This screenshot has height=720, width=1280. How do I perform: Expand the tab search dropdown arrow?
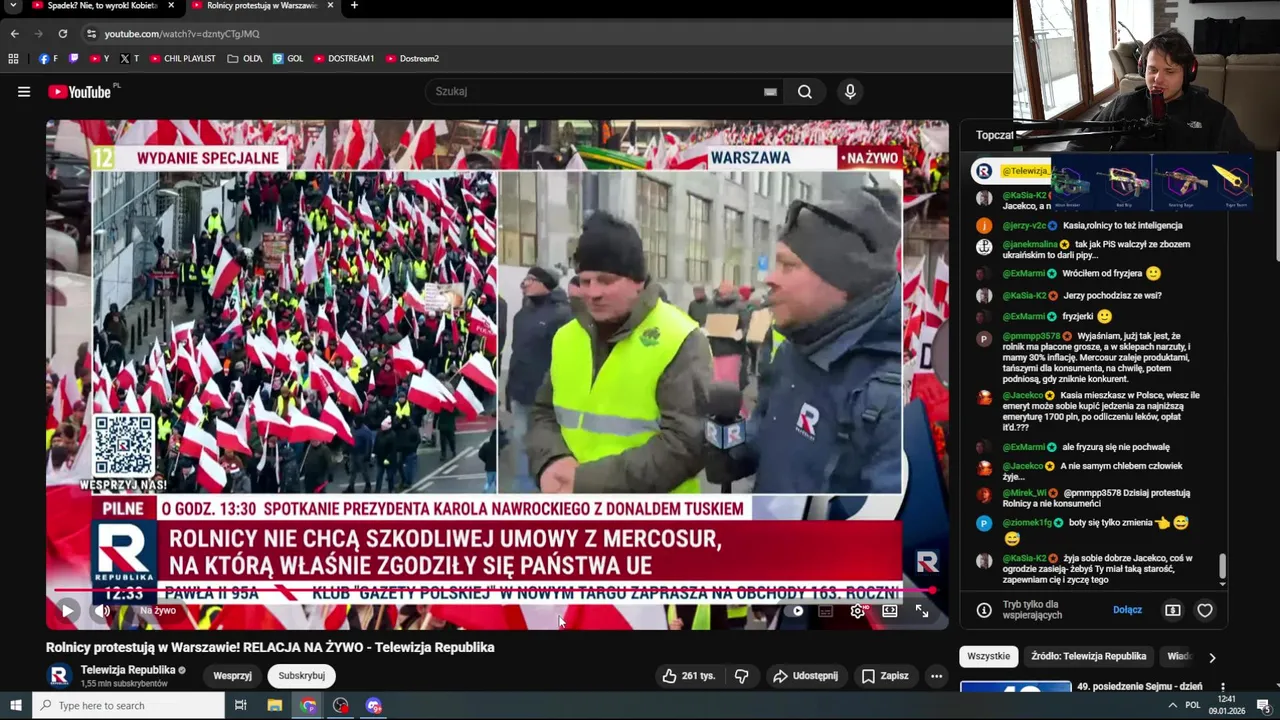click(12, 6)
